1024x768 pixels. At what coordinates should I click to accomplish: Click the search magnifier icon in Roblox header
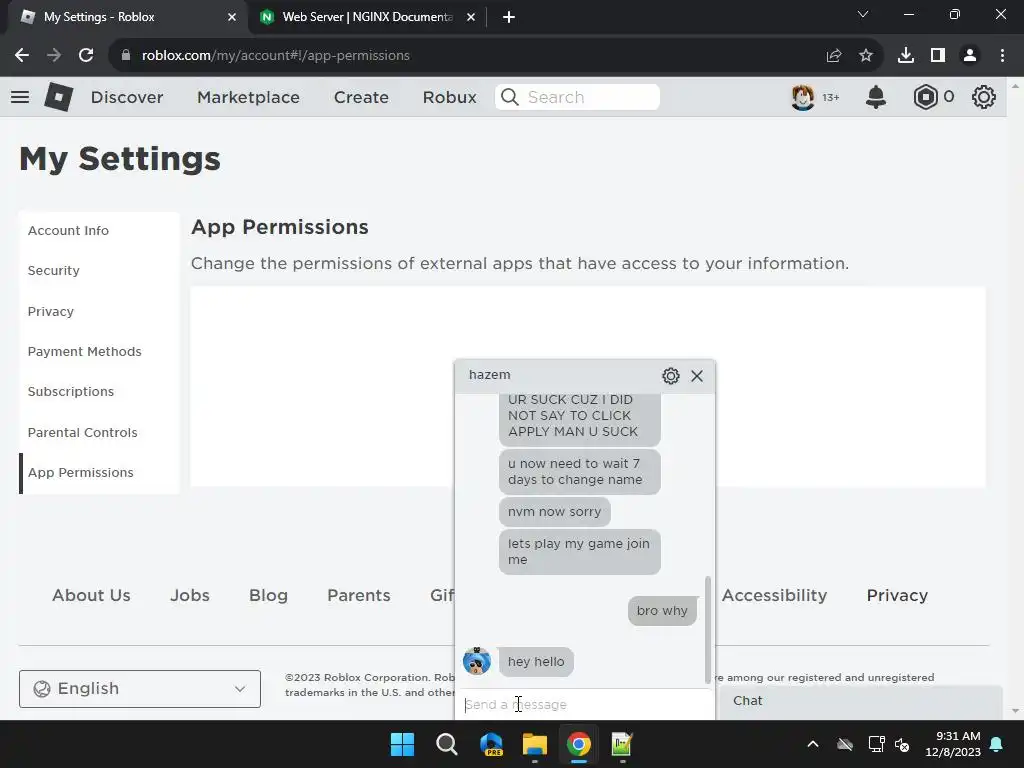tap(510, 97)
